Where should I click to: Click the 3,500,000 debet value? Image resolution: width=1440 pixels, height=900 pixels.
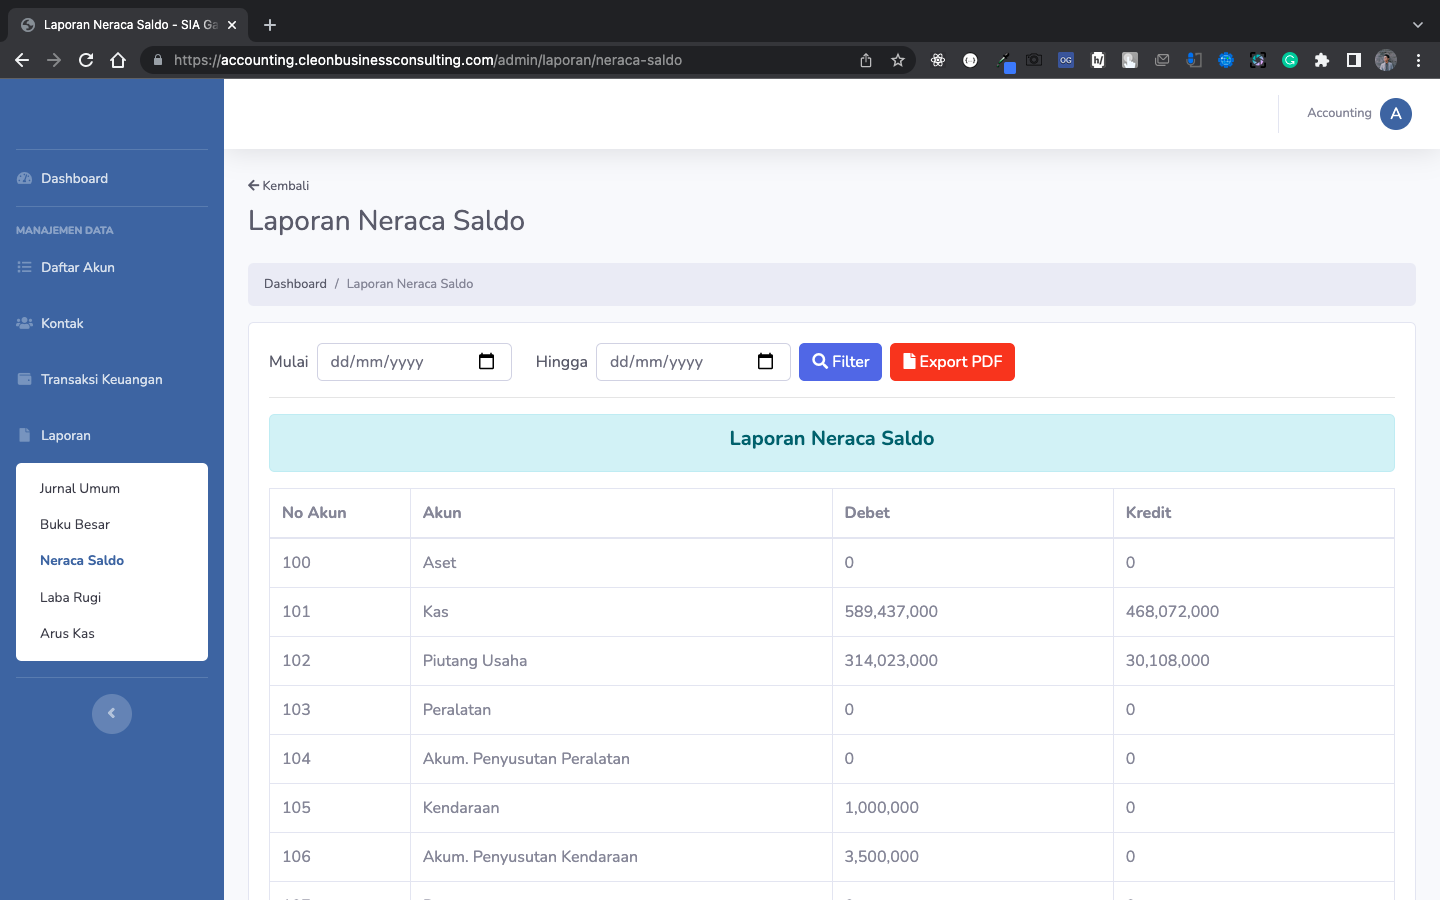[882, 857]
